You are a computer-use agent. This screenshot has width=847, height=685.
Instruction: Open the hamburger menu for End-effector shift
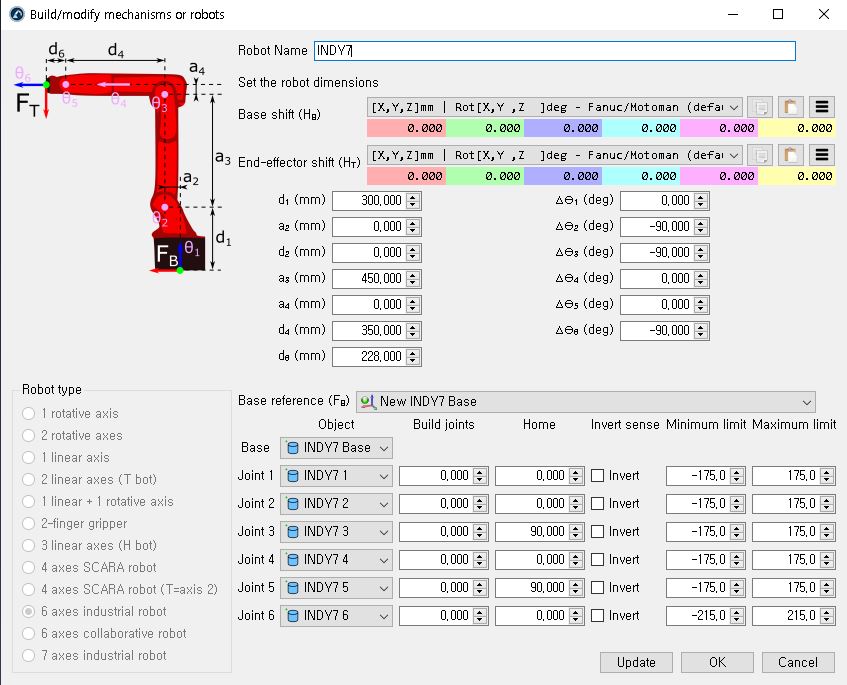point(822,155)
